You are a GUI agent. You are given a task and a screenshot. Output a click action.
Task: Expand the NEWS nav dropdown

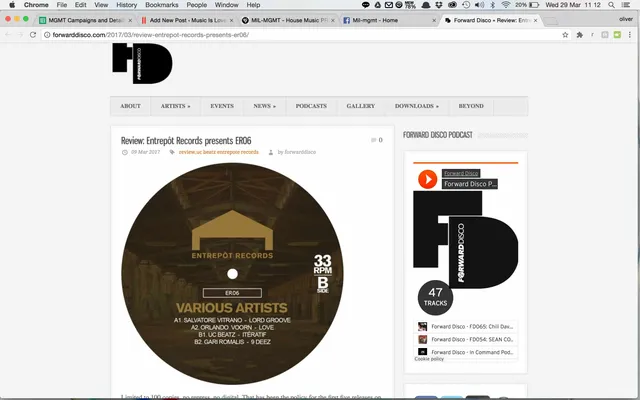pyautogui.click(x=264, y=106)
